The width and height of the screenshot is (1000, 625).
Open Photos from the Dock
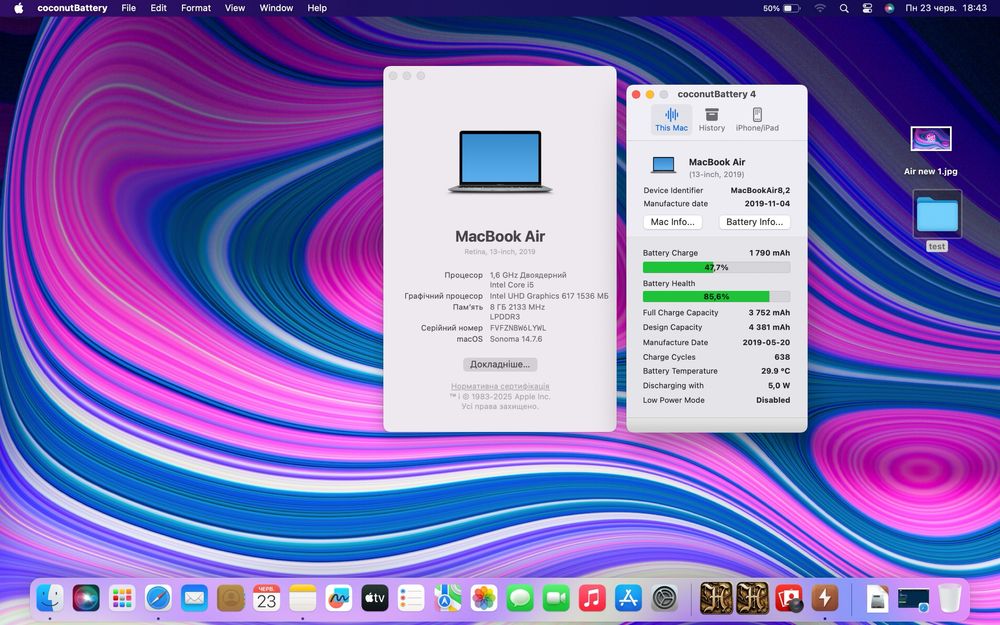(484, 598)
